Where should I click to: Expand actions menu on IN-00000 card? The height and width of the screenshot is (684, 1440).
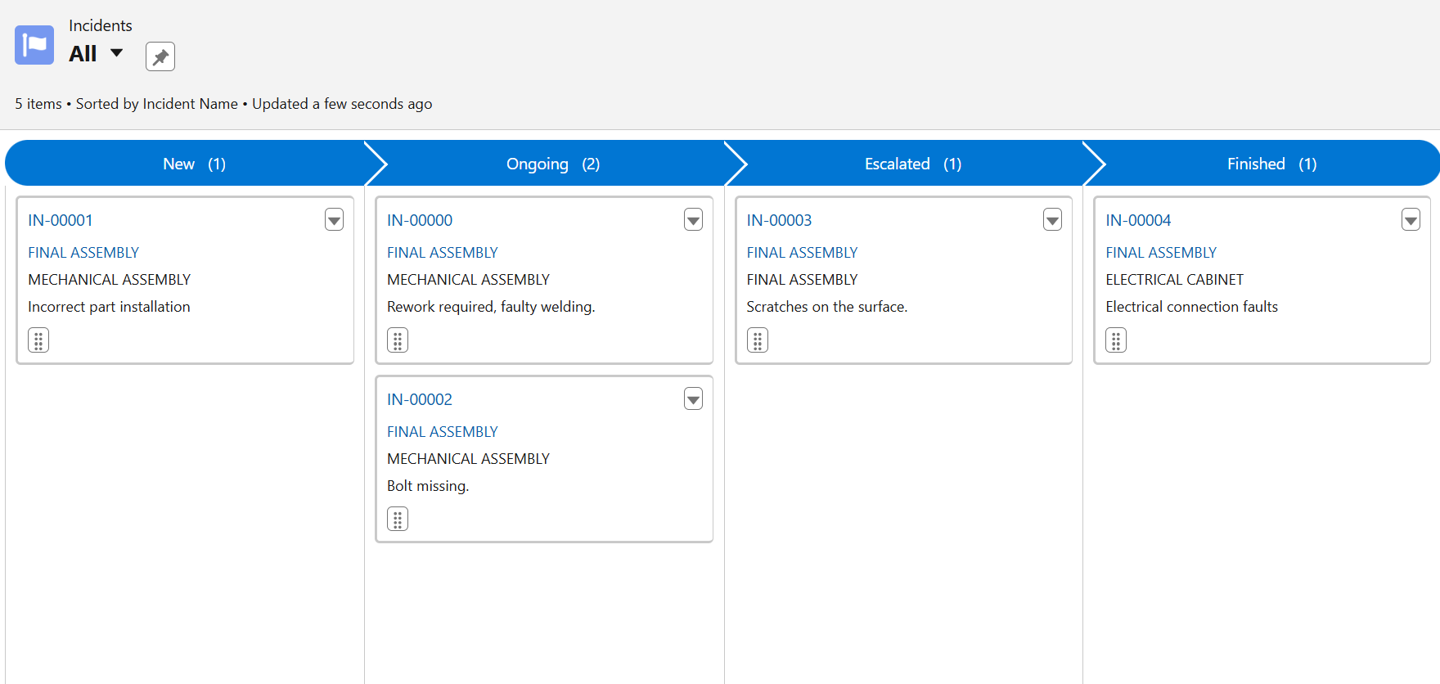[x=693, y=220]
